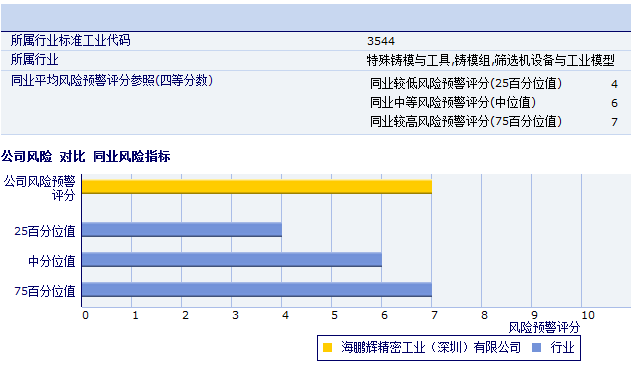The width and height of the screenshot is (643, 371).
Task: Click the yellow company legend swatch
Action: pyautogui.click(x=327, y=348)
